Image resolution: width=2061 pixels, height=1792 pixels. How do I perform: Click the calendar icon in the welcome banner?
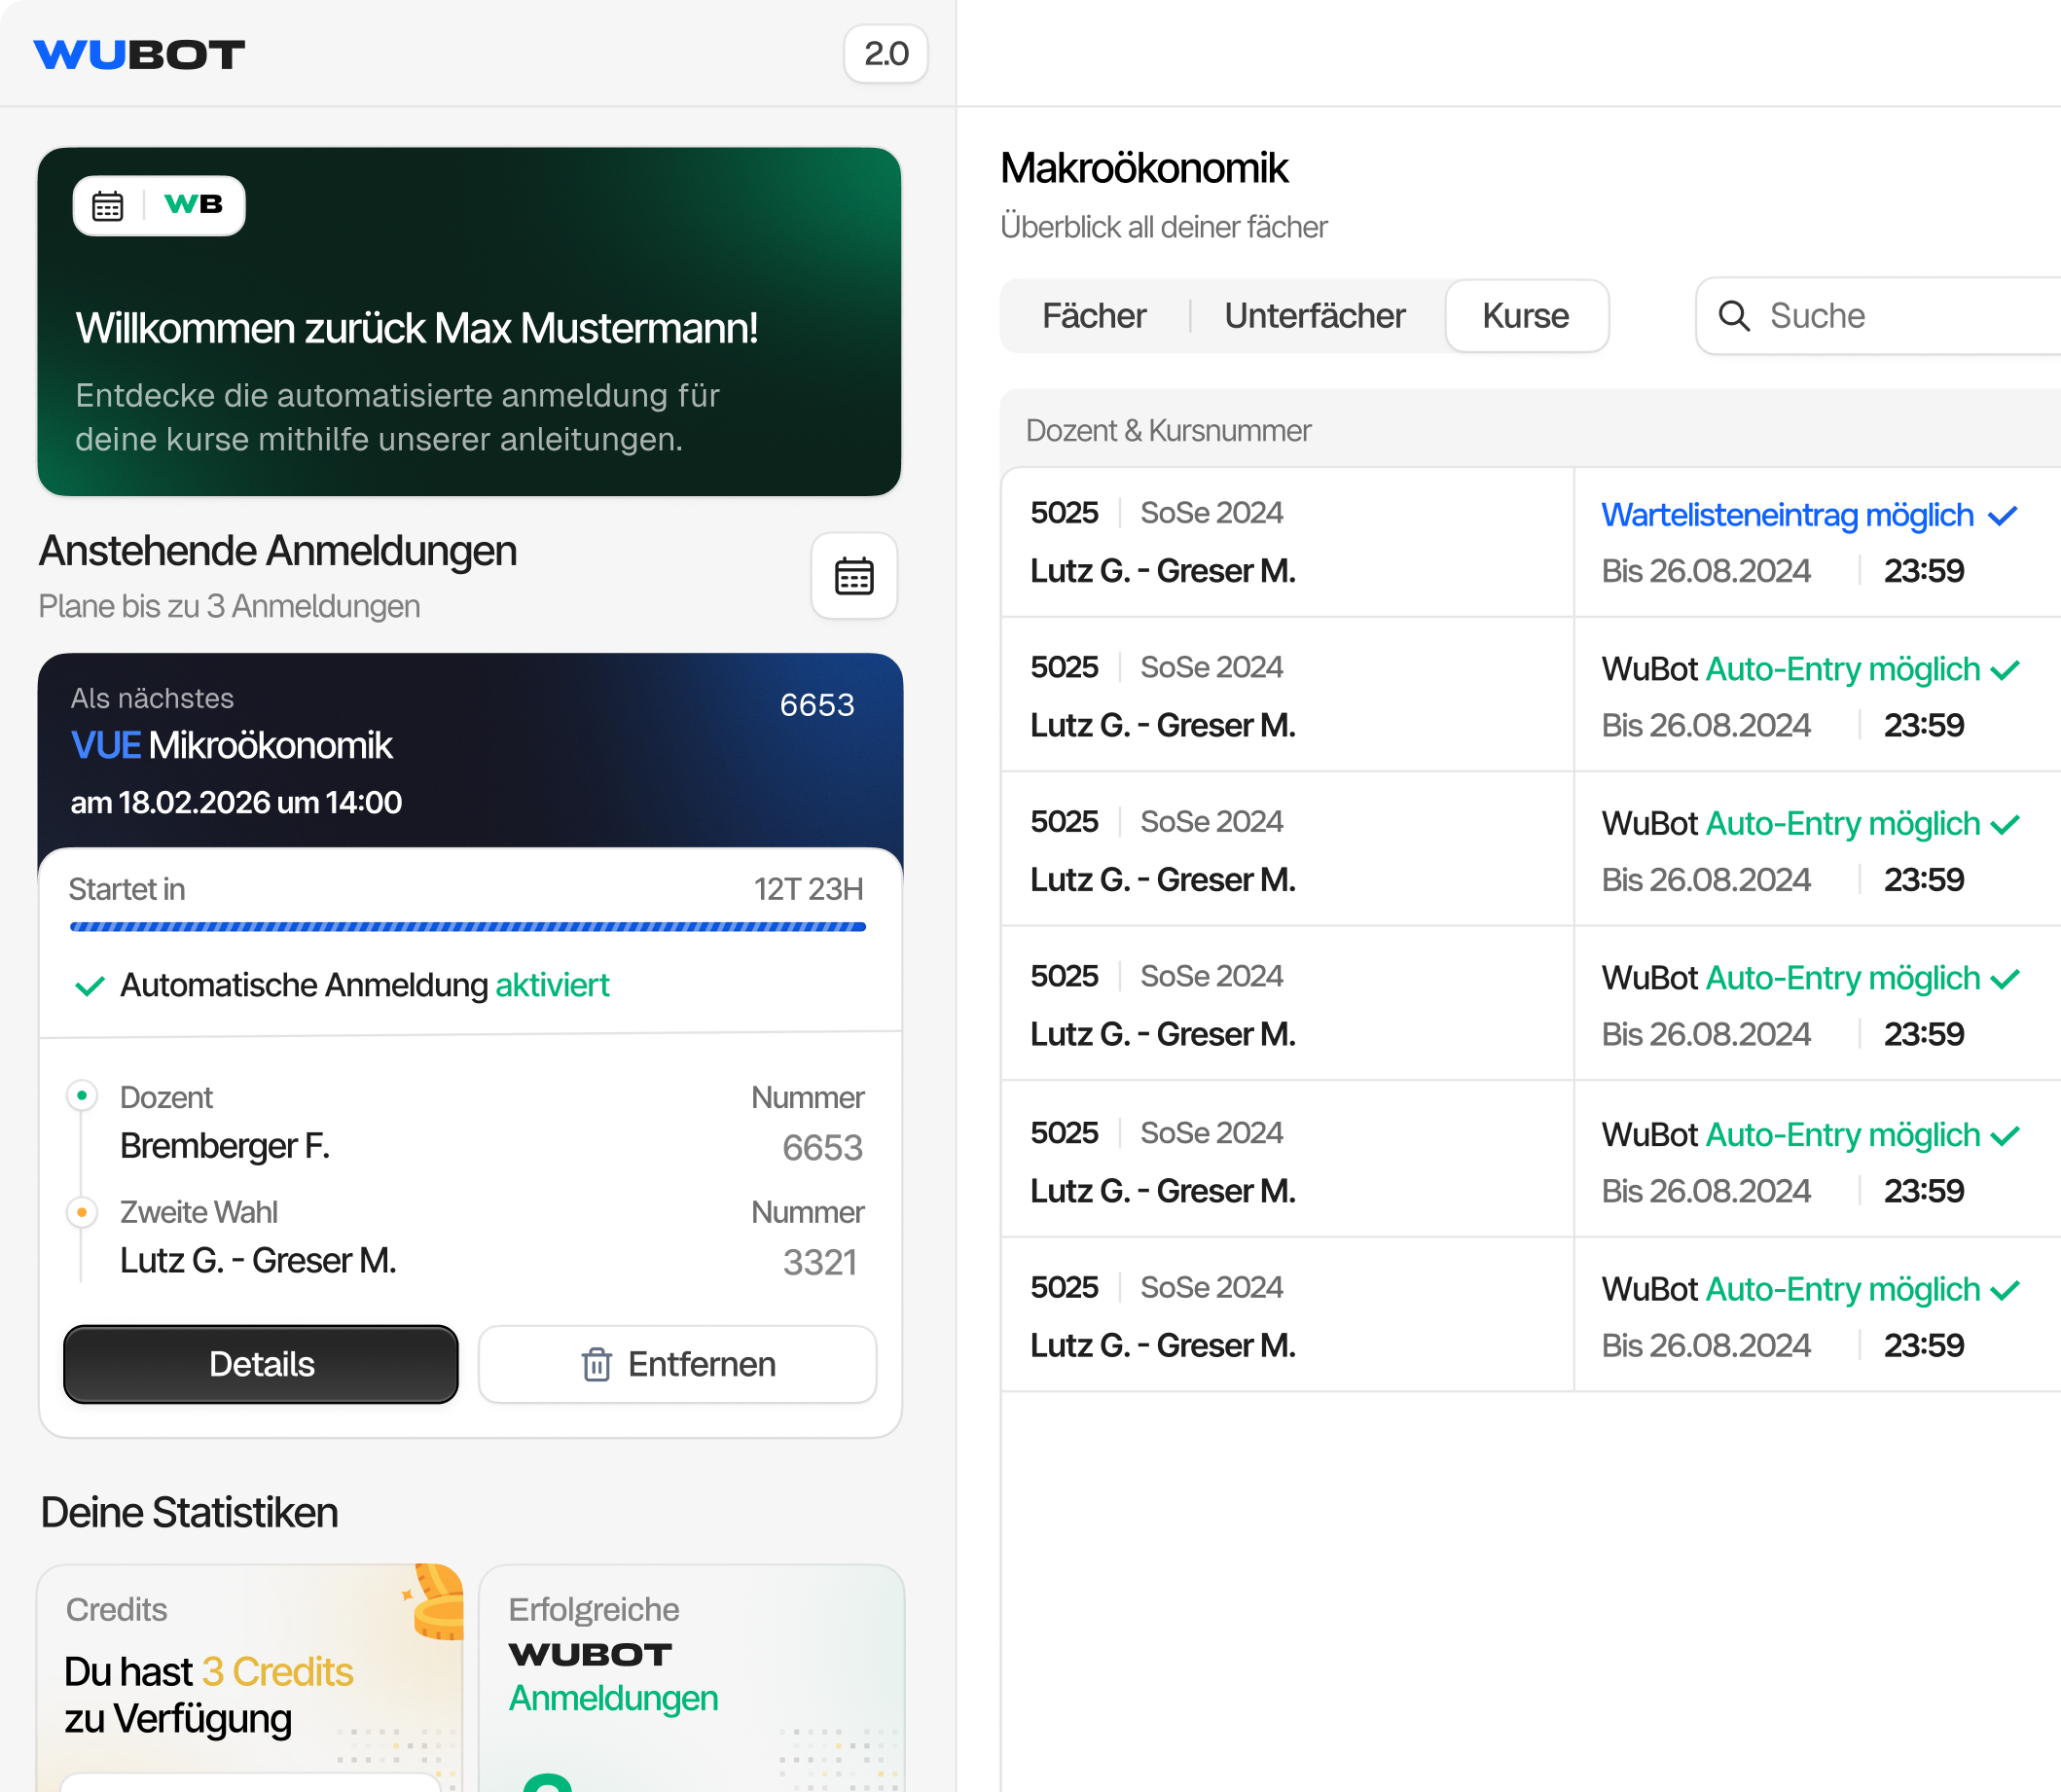coord(109,206)
